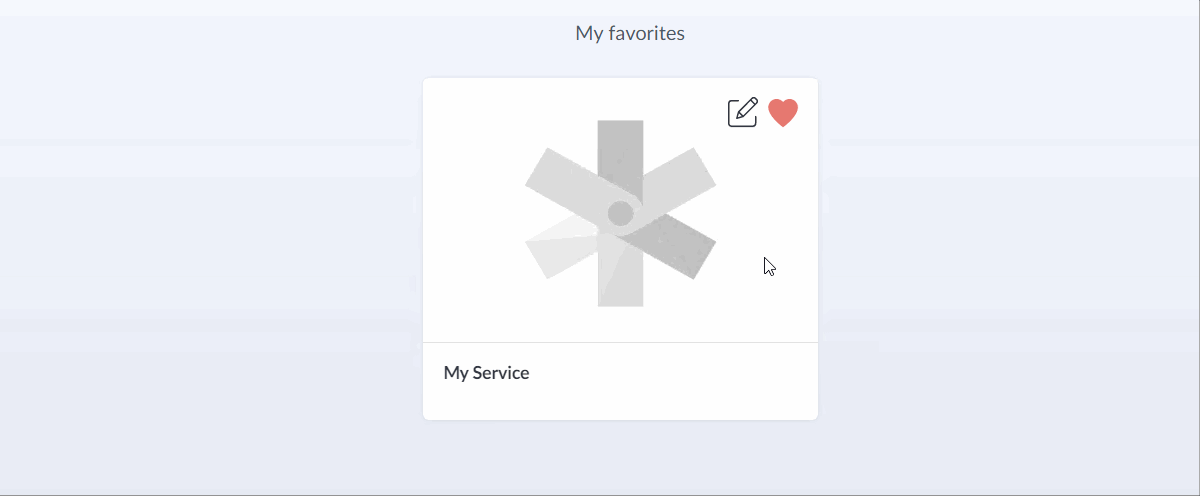This screenshot has height=496, width=1200.
Task: Launch the service named My Service
Action: pyautogui.click(x=486, y=373)
